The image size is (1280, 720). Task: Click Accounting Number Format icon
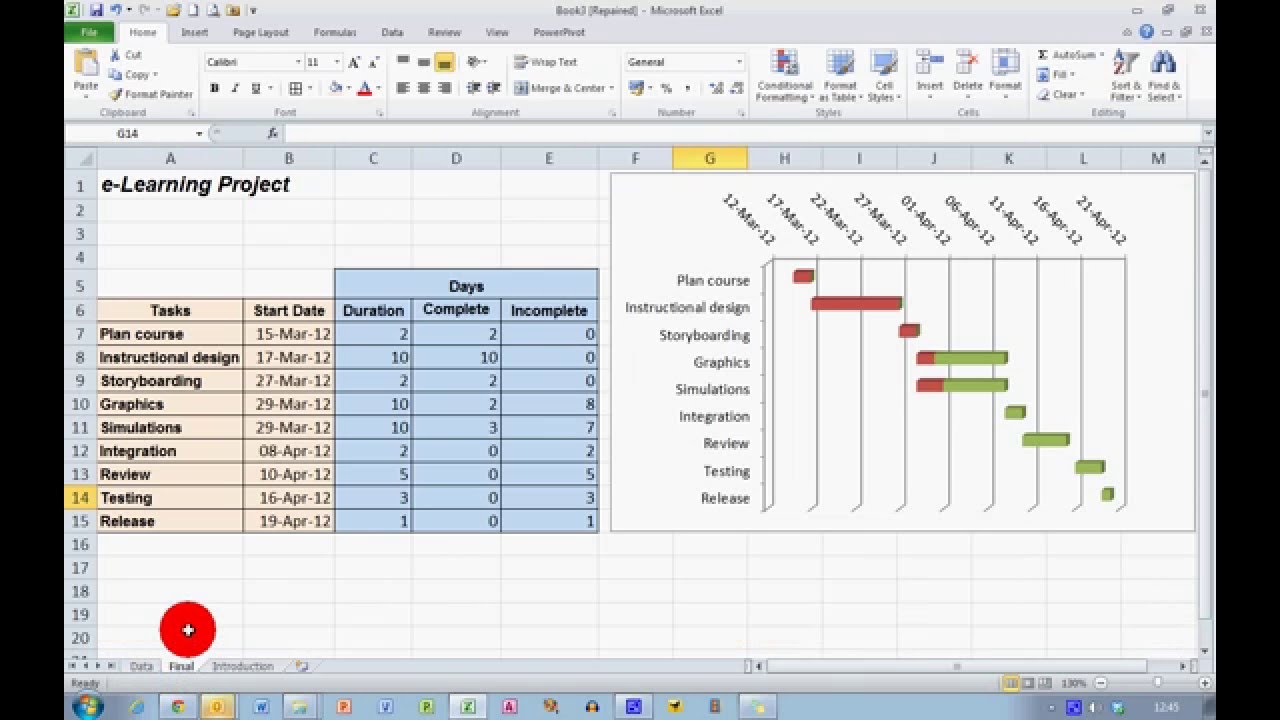tap(634, 88)
